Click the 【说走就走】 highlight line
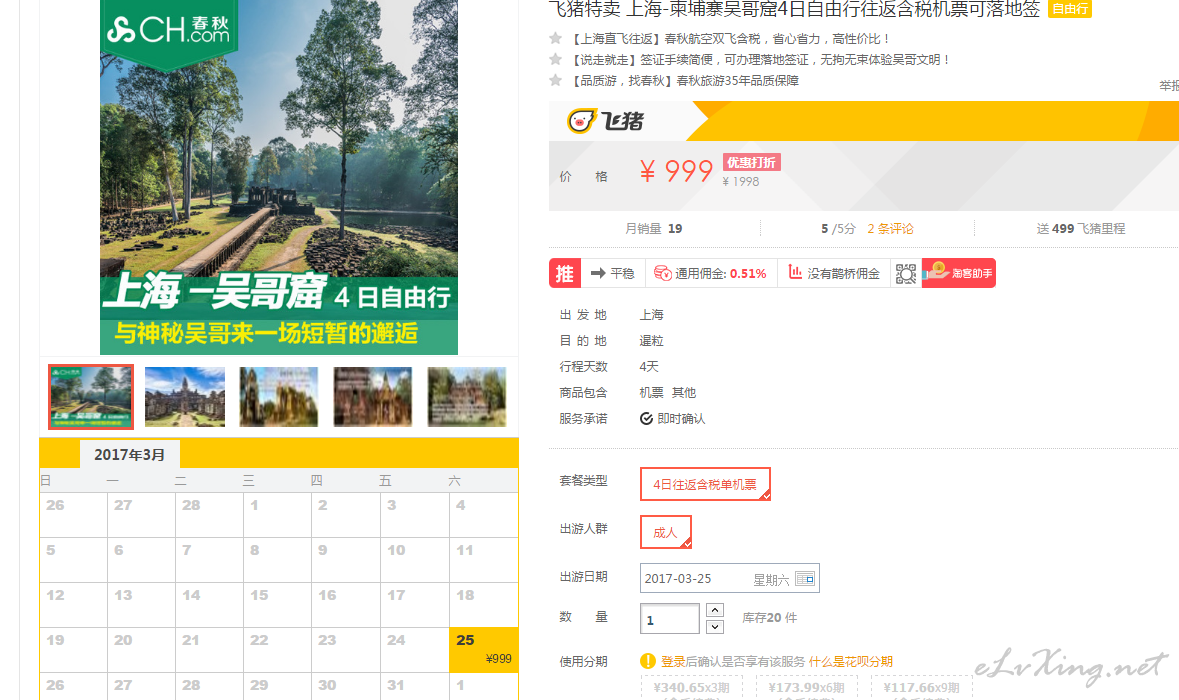Viewport: 1179px width, 700px height. pyautogui.click(x=760, y=59)
